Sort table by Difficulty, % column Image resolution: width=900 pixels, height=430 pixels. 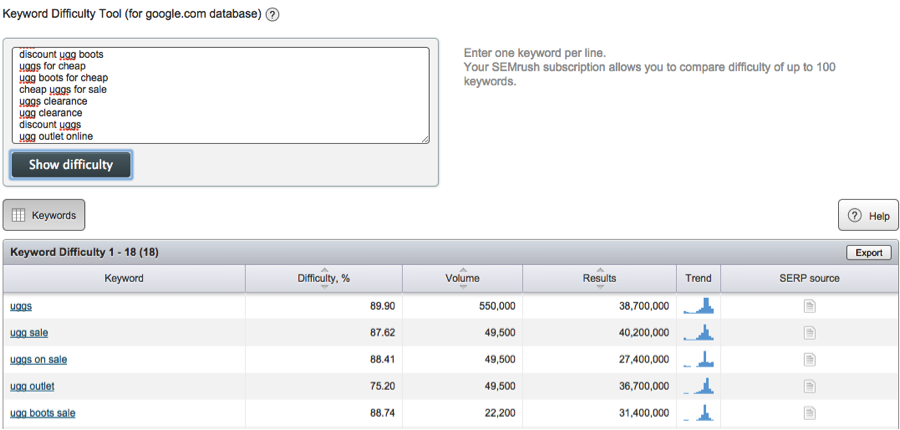tap(324, 278)
